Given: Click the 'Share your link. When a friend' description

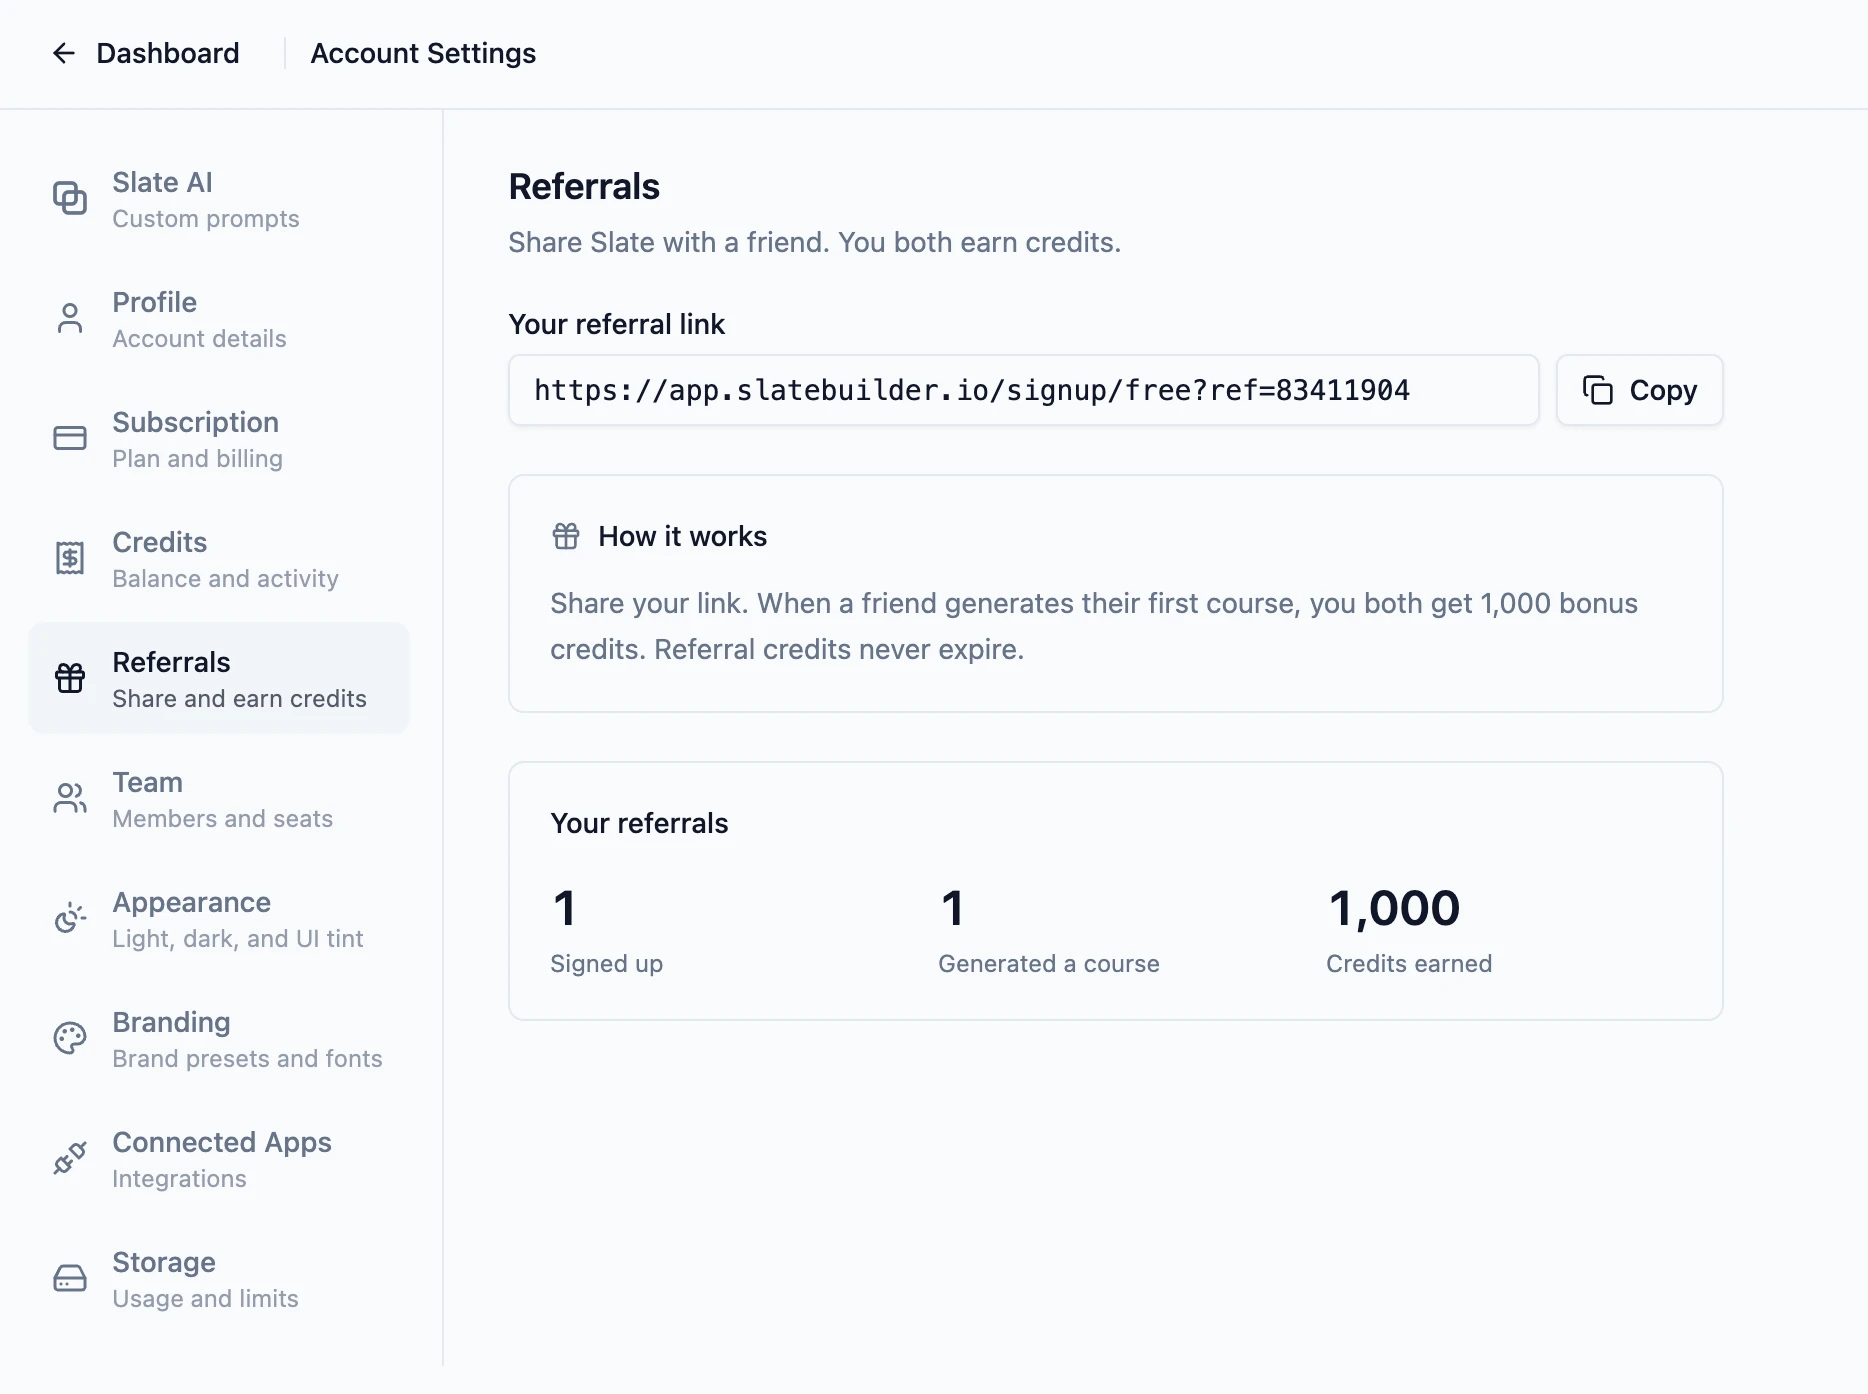Looking at the screenshot, I should [x=1094, y=626].
